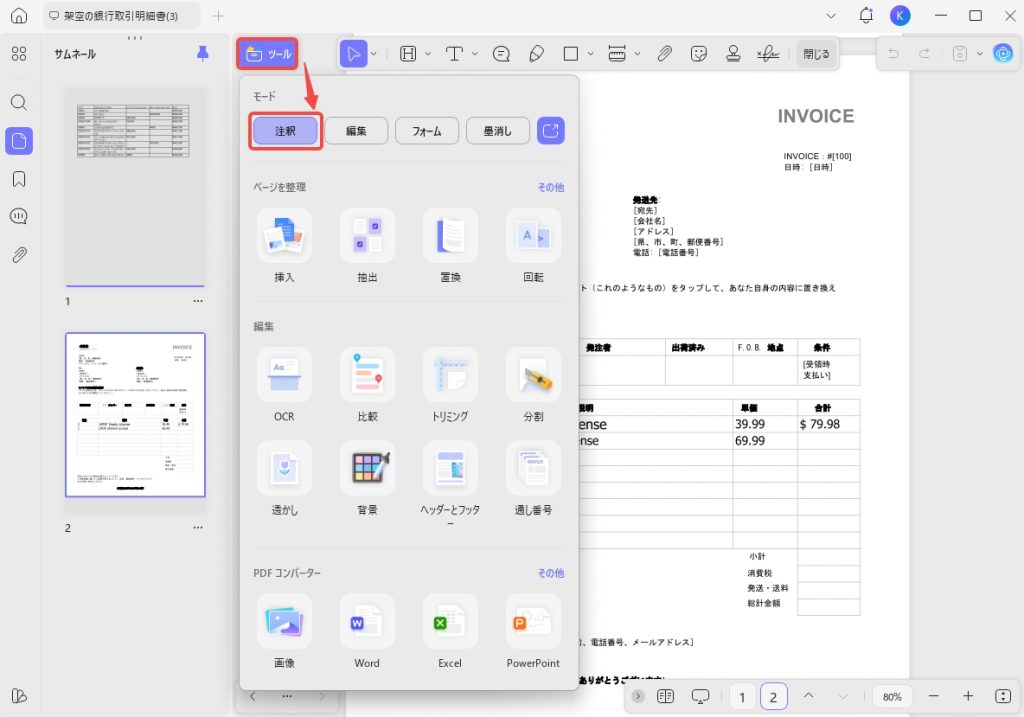Switch to 墨消し mode

pyautogui.click(x=497, y=131)
